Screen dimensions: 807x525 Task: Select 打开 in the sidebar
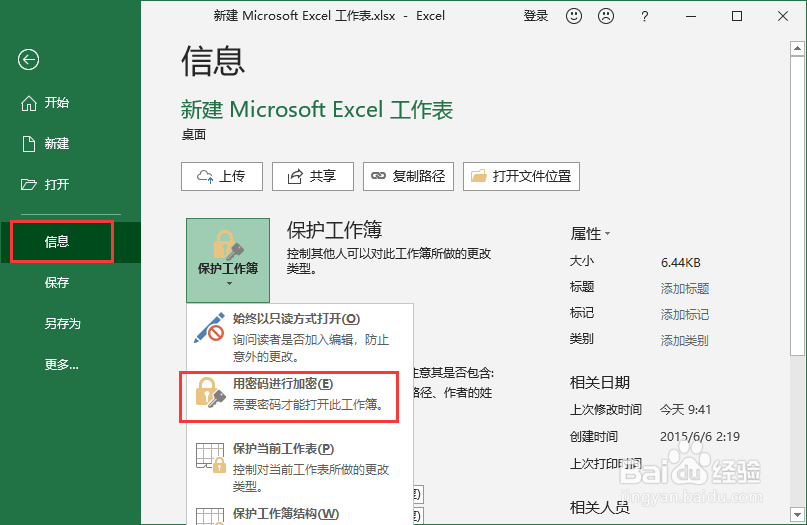click(45, 184)
